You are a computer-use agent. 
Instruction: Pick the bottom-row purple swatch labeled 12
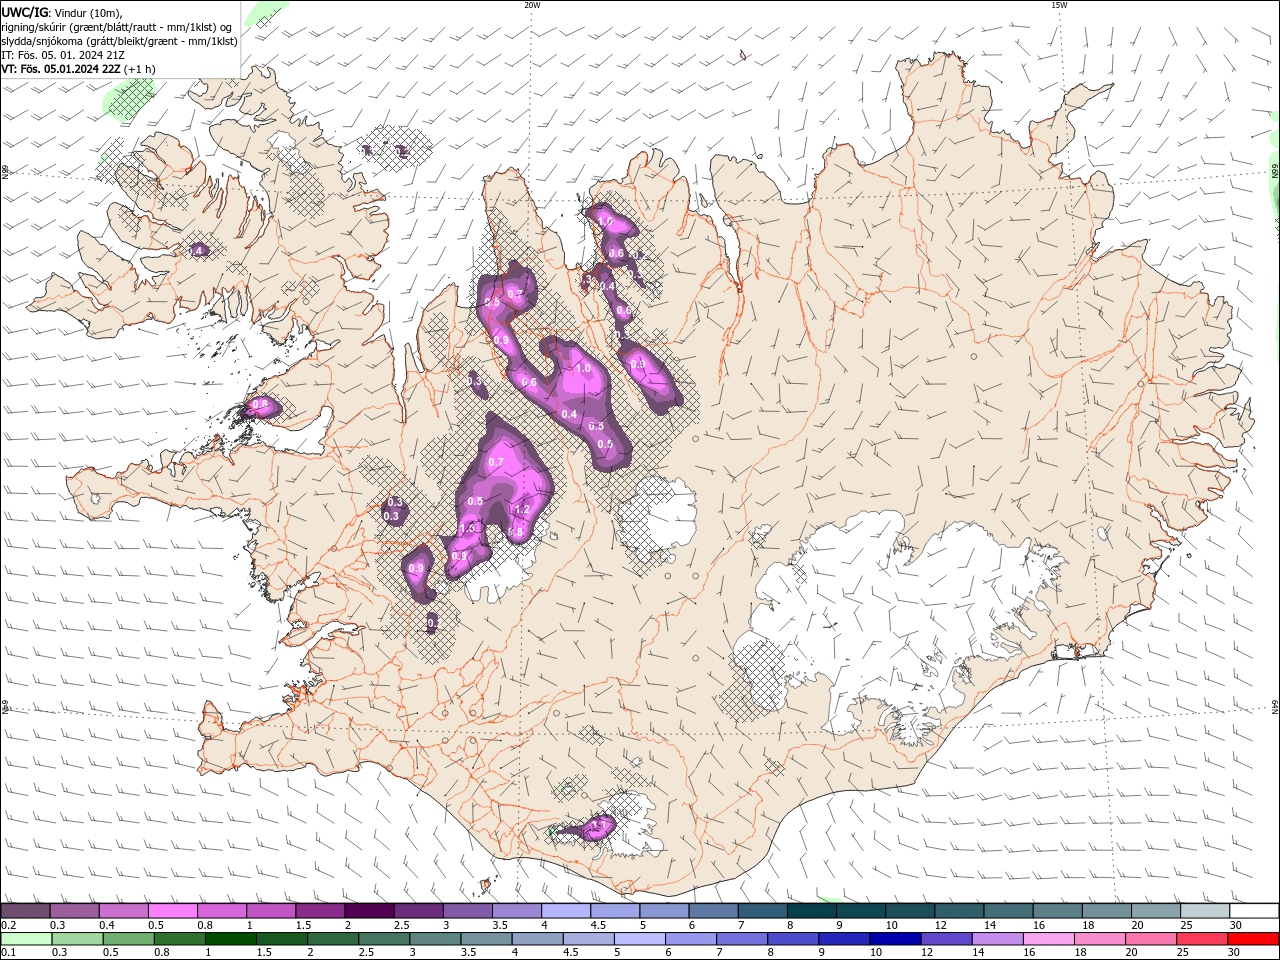coord(947,939)
